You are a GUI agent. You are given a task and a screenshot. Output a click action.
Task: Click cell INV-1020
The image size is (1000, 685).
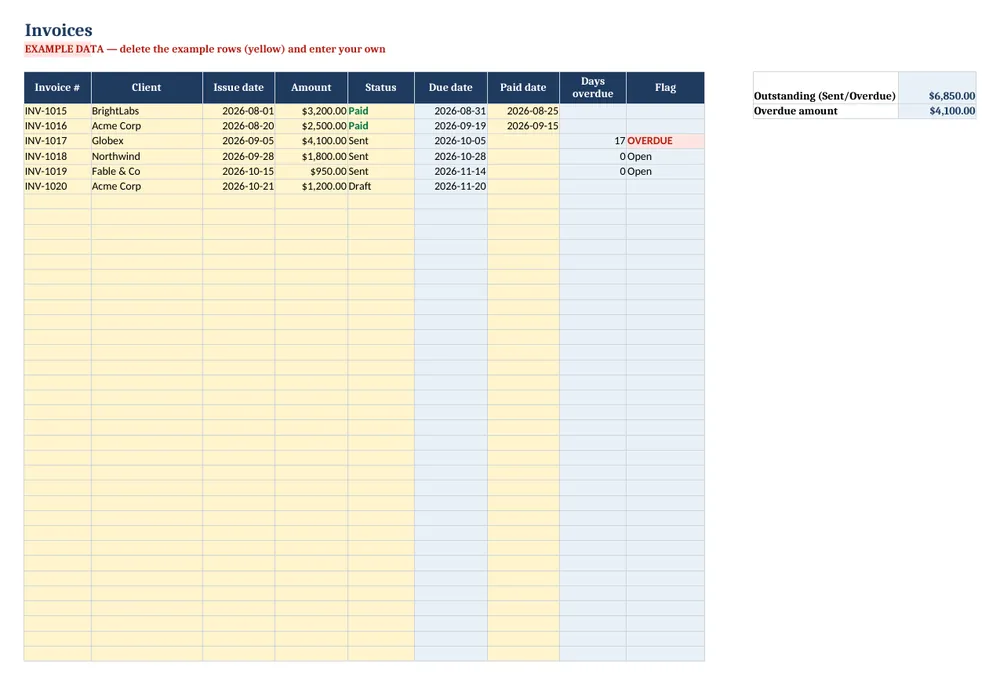(x=57, y=186)
